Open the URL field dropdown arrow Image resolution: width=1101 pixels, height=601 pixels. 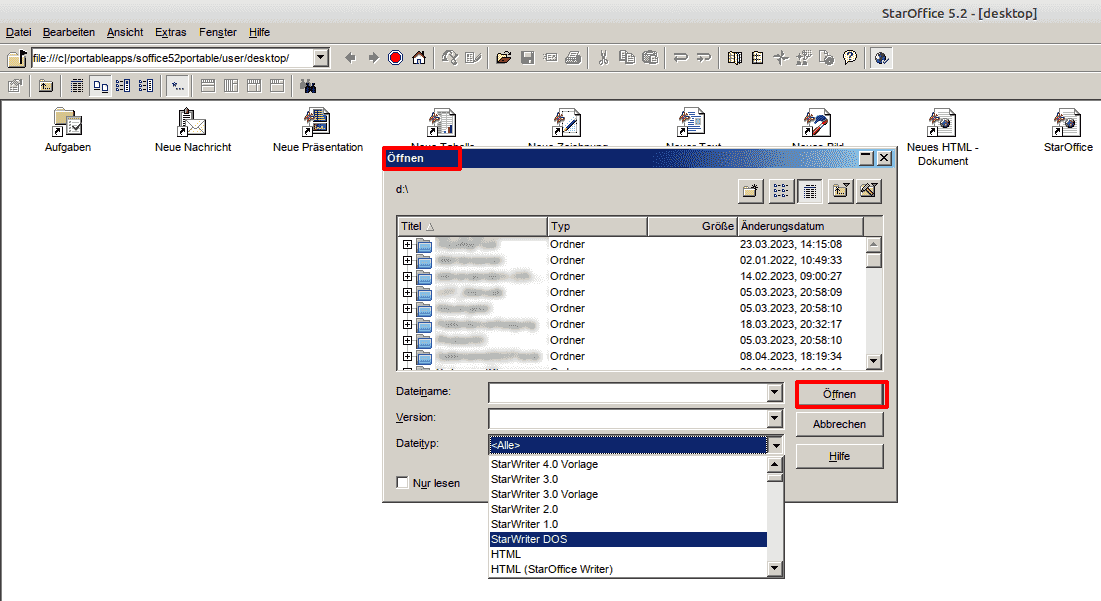(321, 58)
